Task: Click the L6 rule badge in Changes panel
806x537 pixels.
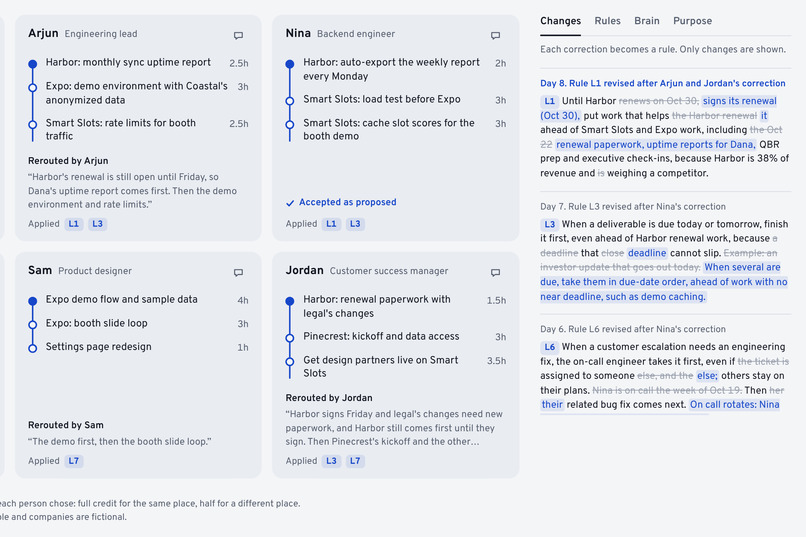Action: [549, 347]
